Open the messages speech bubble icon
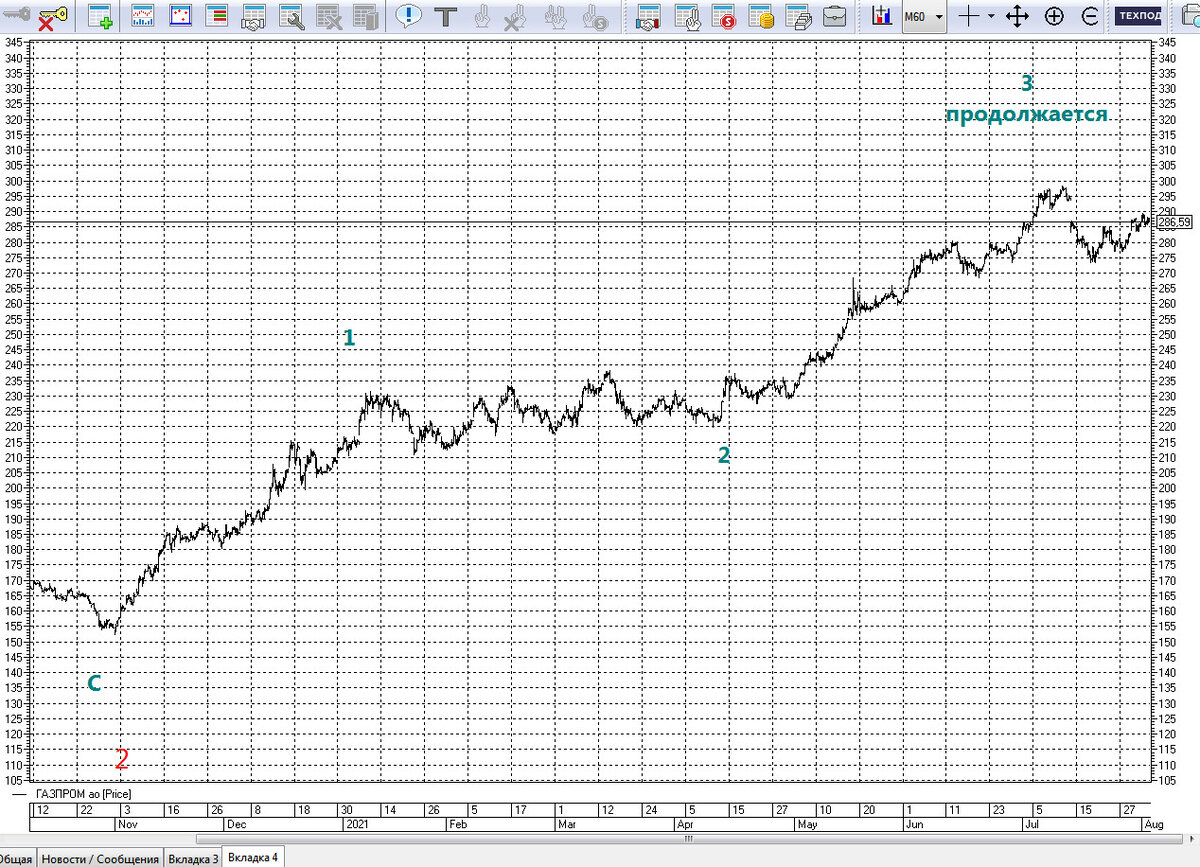 click(x=408, y=16)
